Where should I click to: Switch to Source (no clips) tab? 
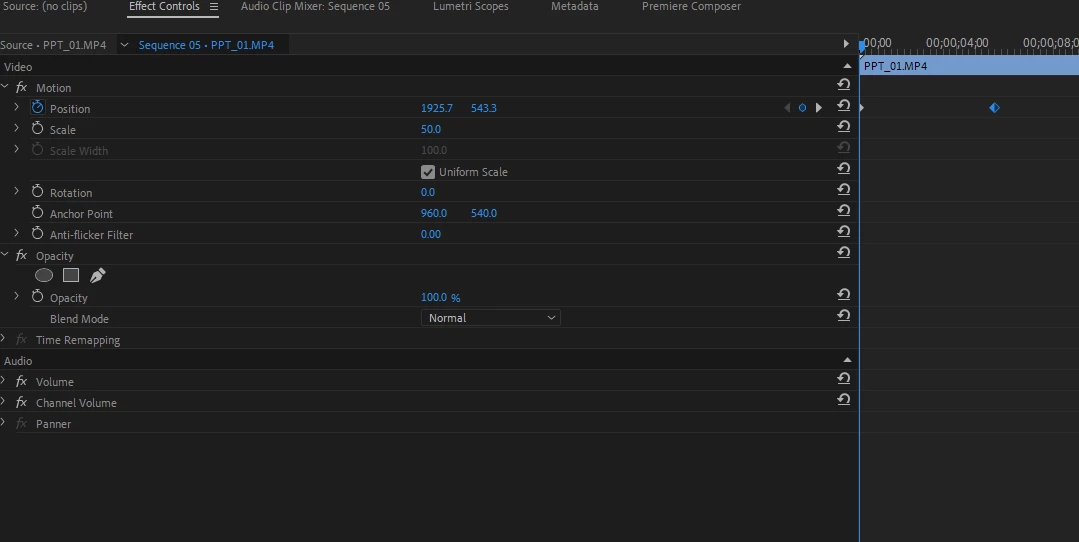click(x=45, y=6)
